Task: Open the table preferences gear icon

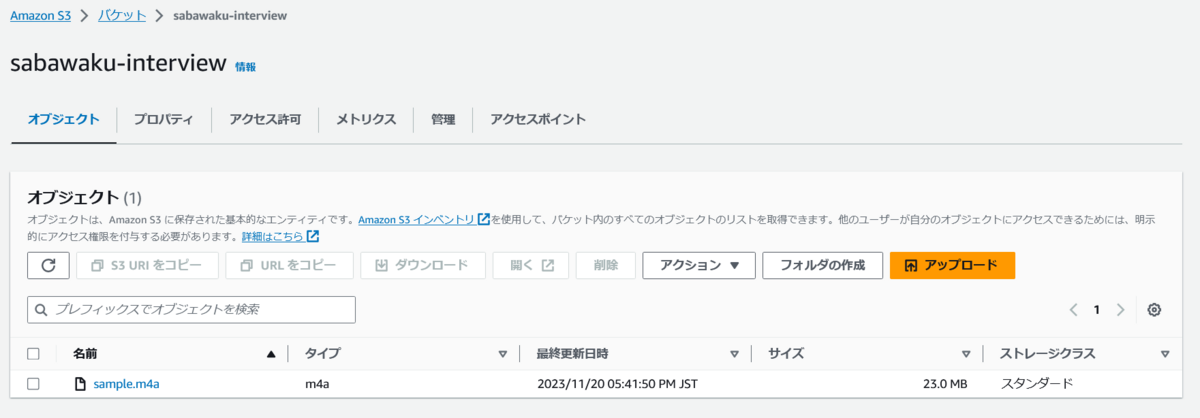Action: [1154, 310]
